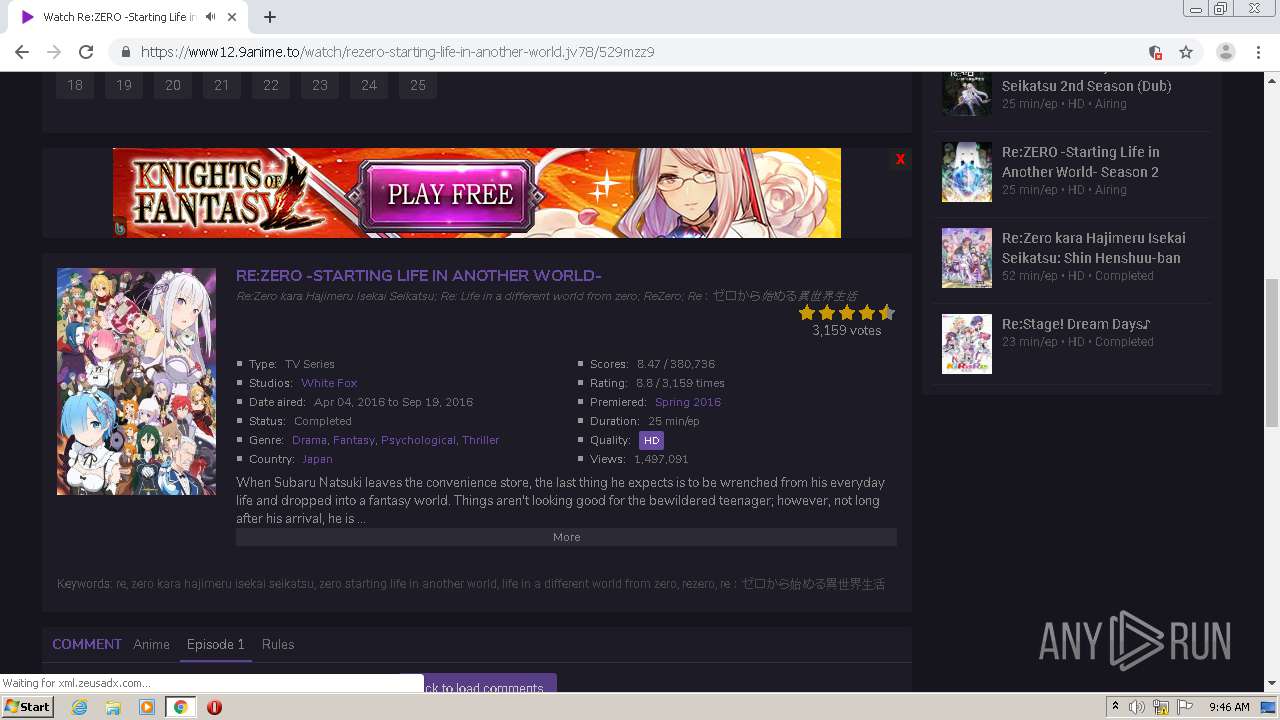The image size is (1280, 720).
Task: Open a new browser tab
Action: (x=270, y=17)
